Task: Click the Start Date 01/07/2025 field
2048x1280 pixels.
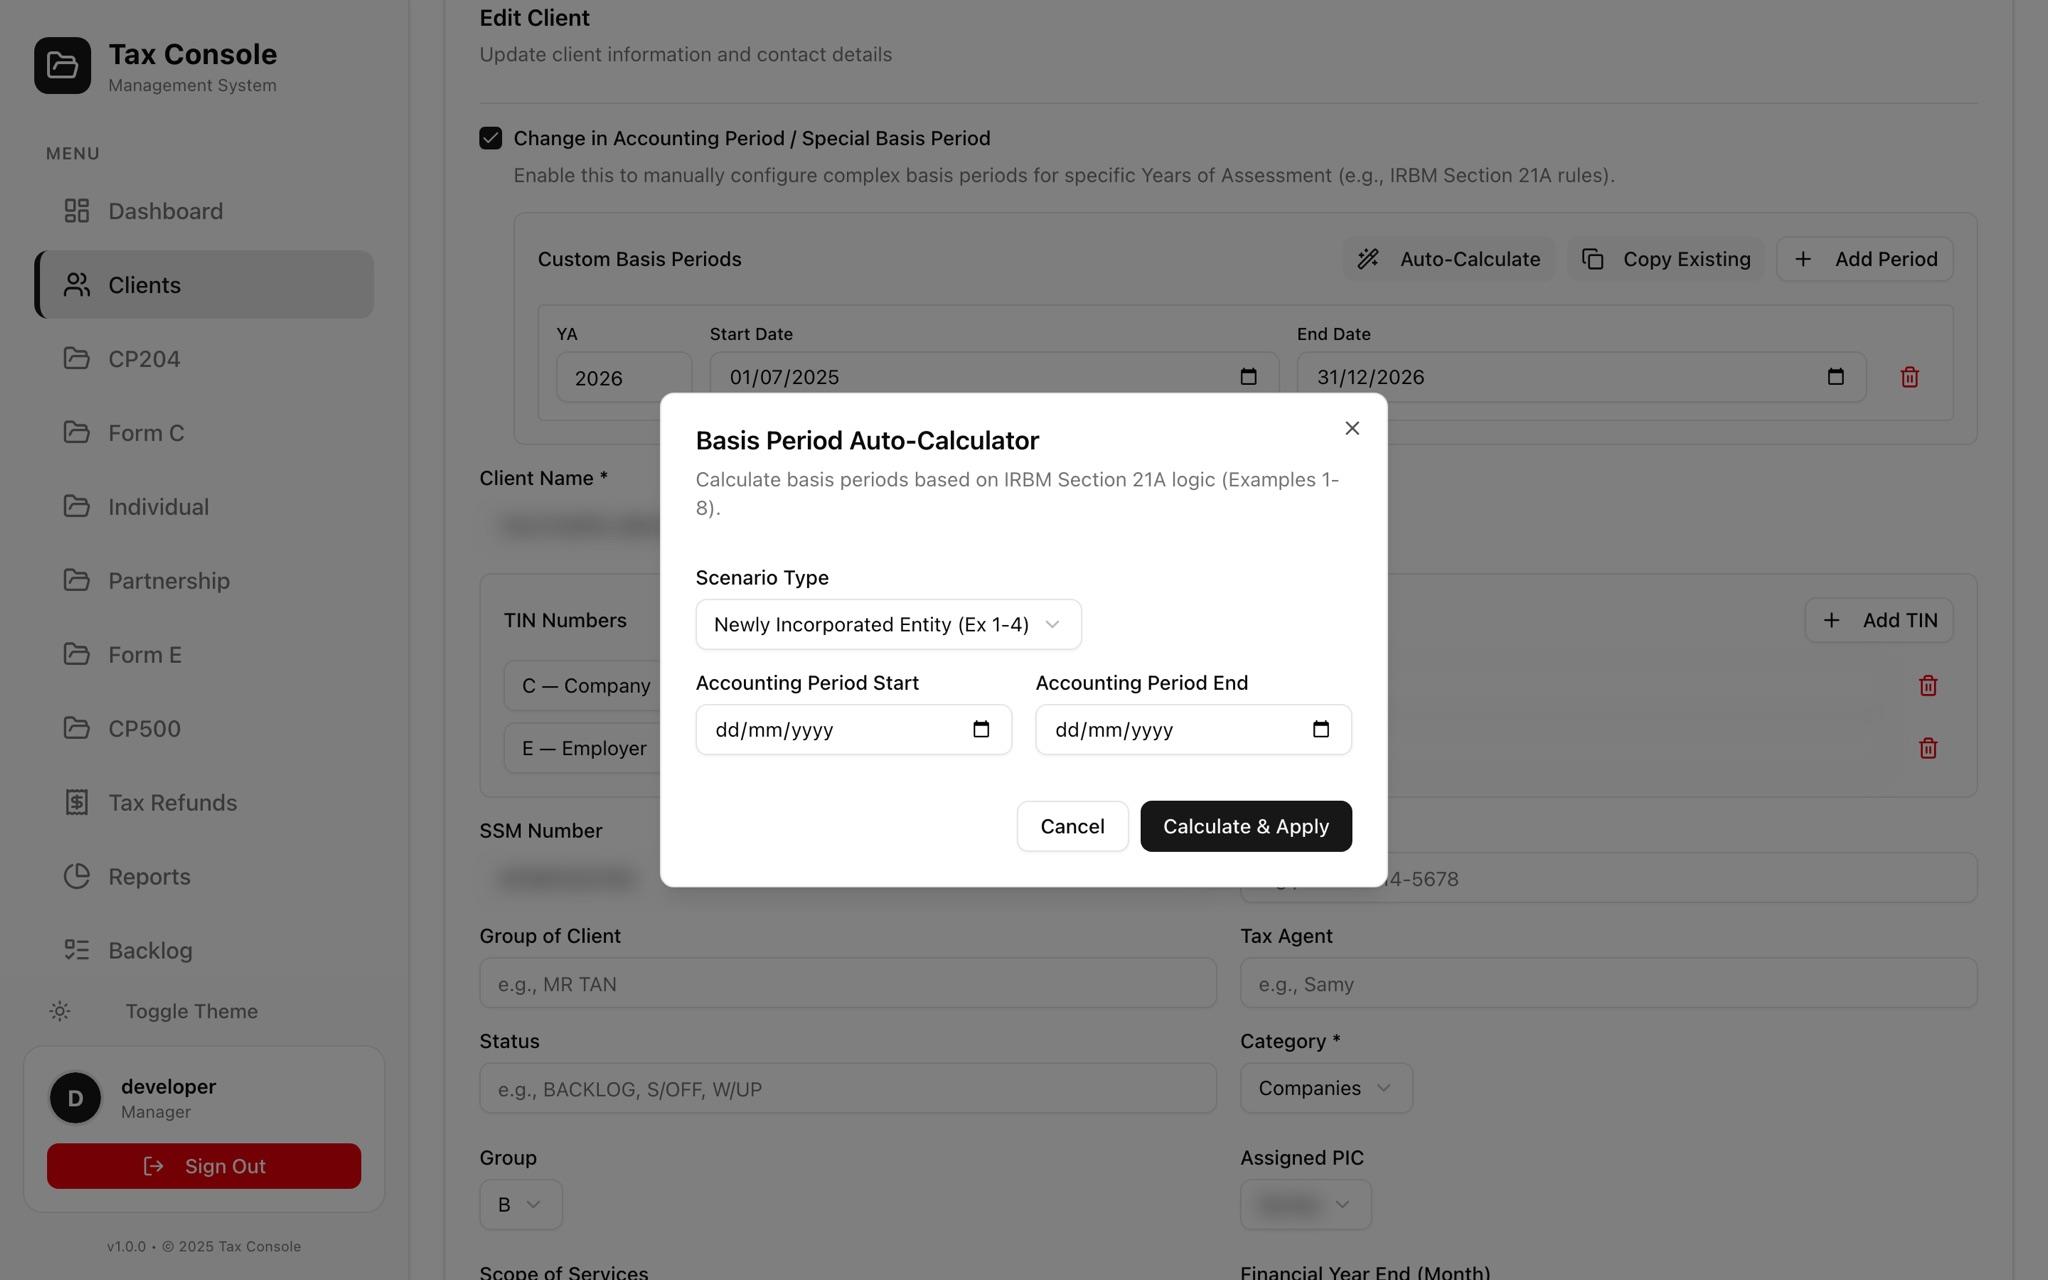Action: 994,377
